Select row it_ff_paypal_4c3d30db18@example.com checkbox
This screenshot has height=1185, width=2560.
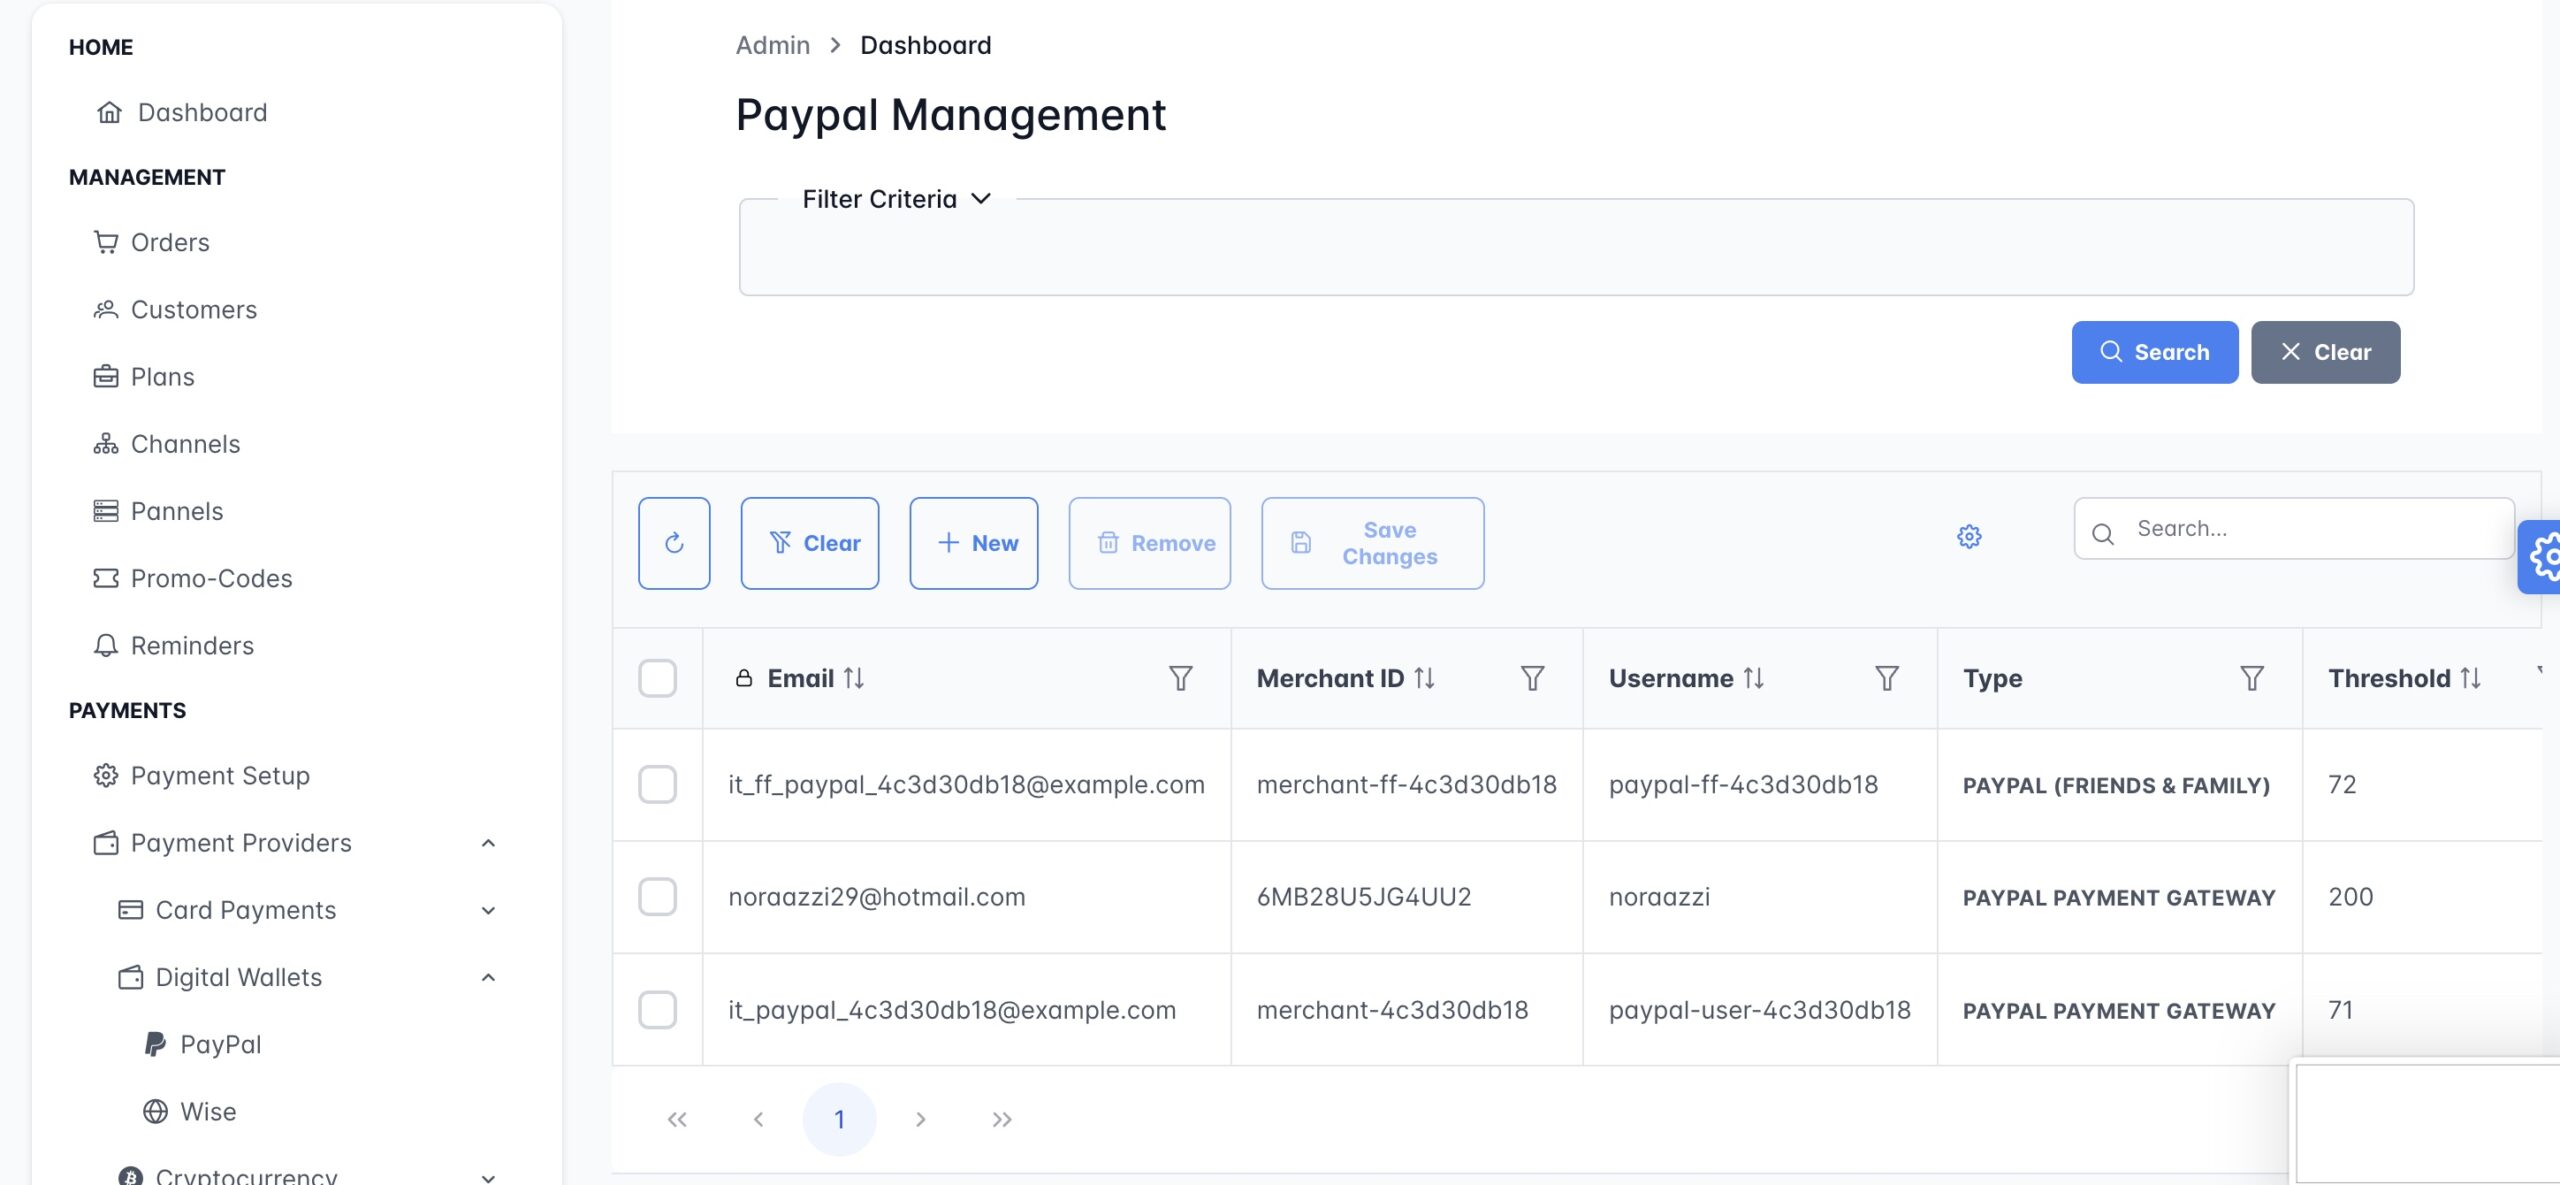coord(657,785)
